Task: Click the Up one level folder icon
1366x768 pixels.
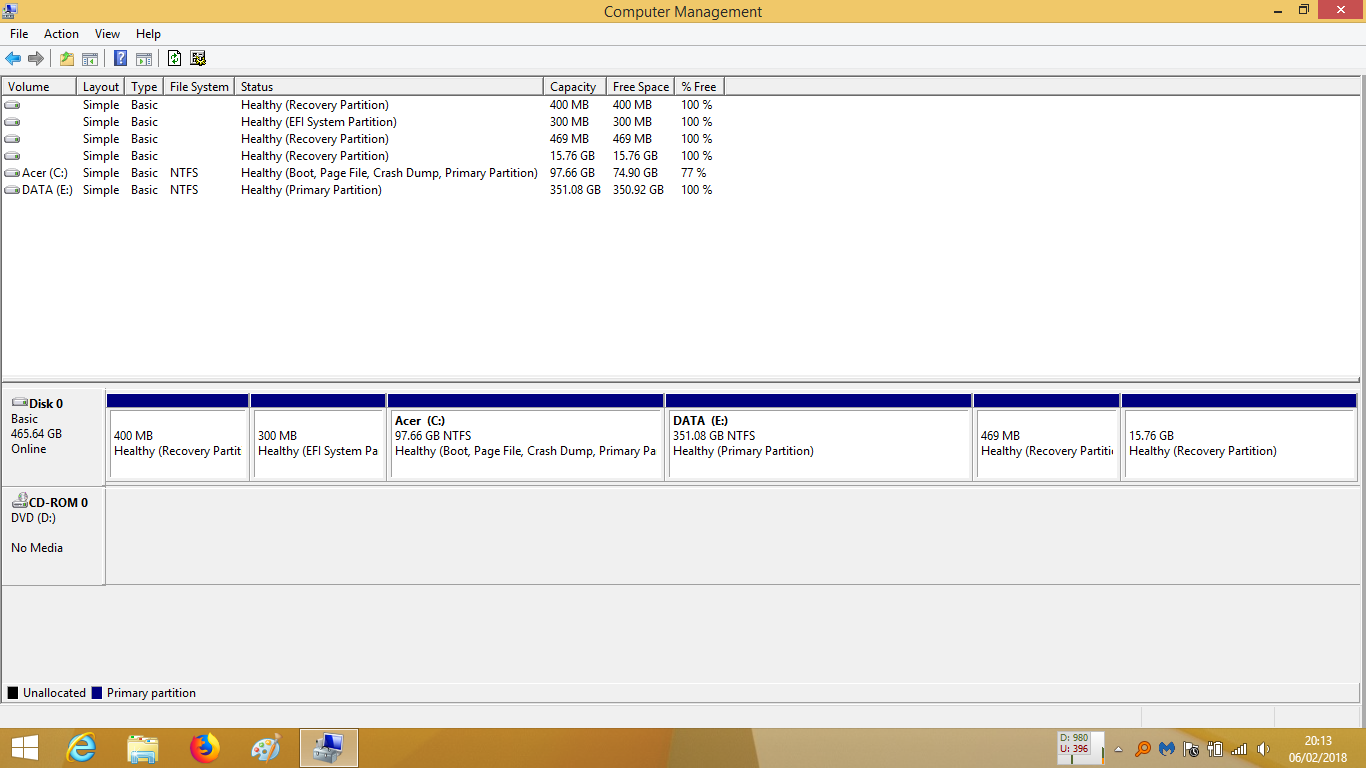Action: [66, 58]
